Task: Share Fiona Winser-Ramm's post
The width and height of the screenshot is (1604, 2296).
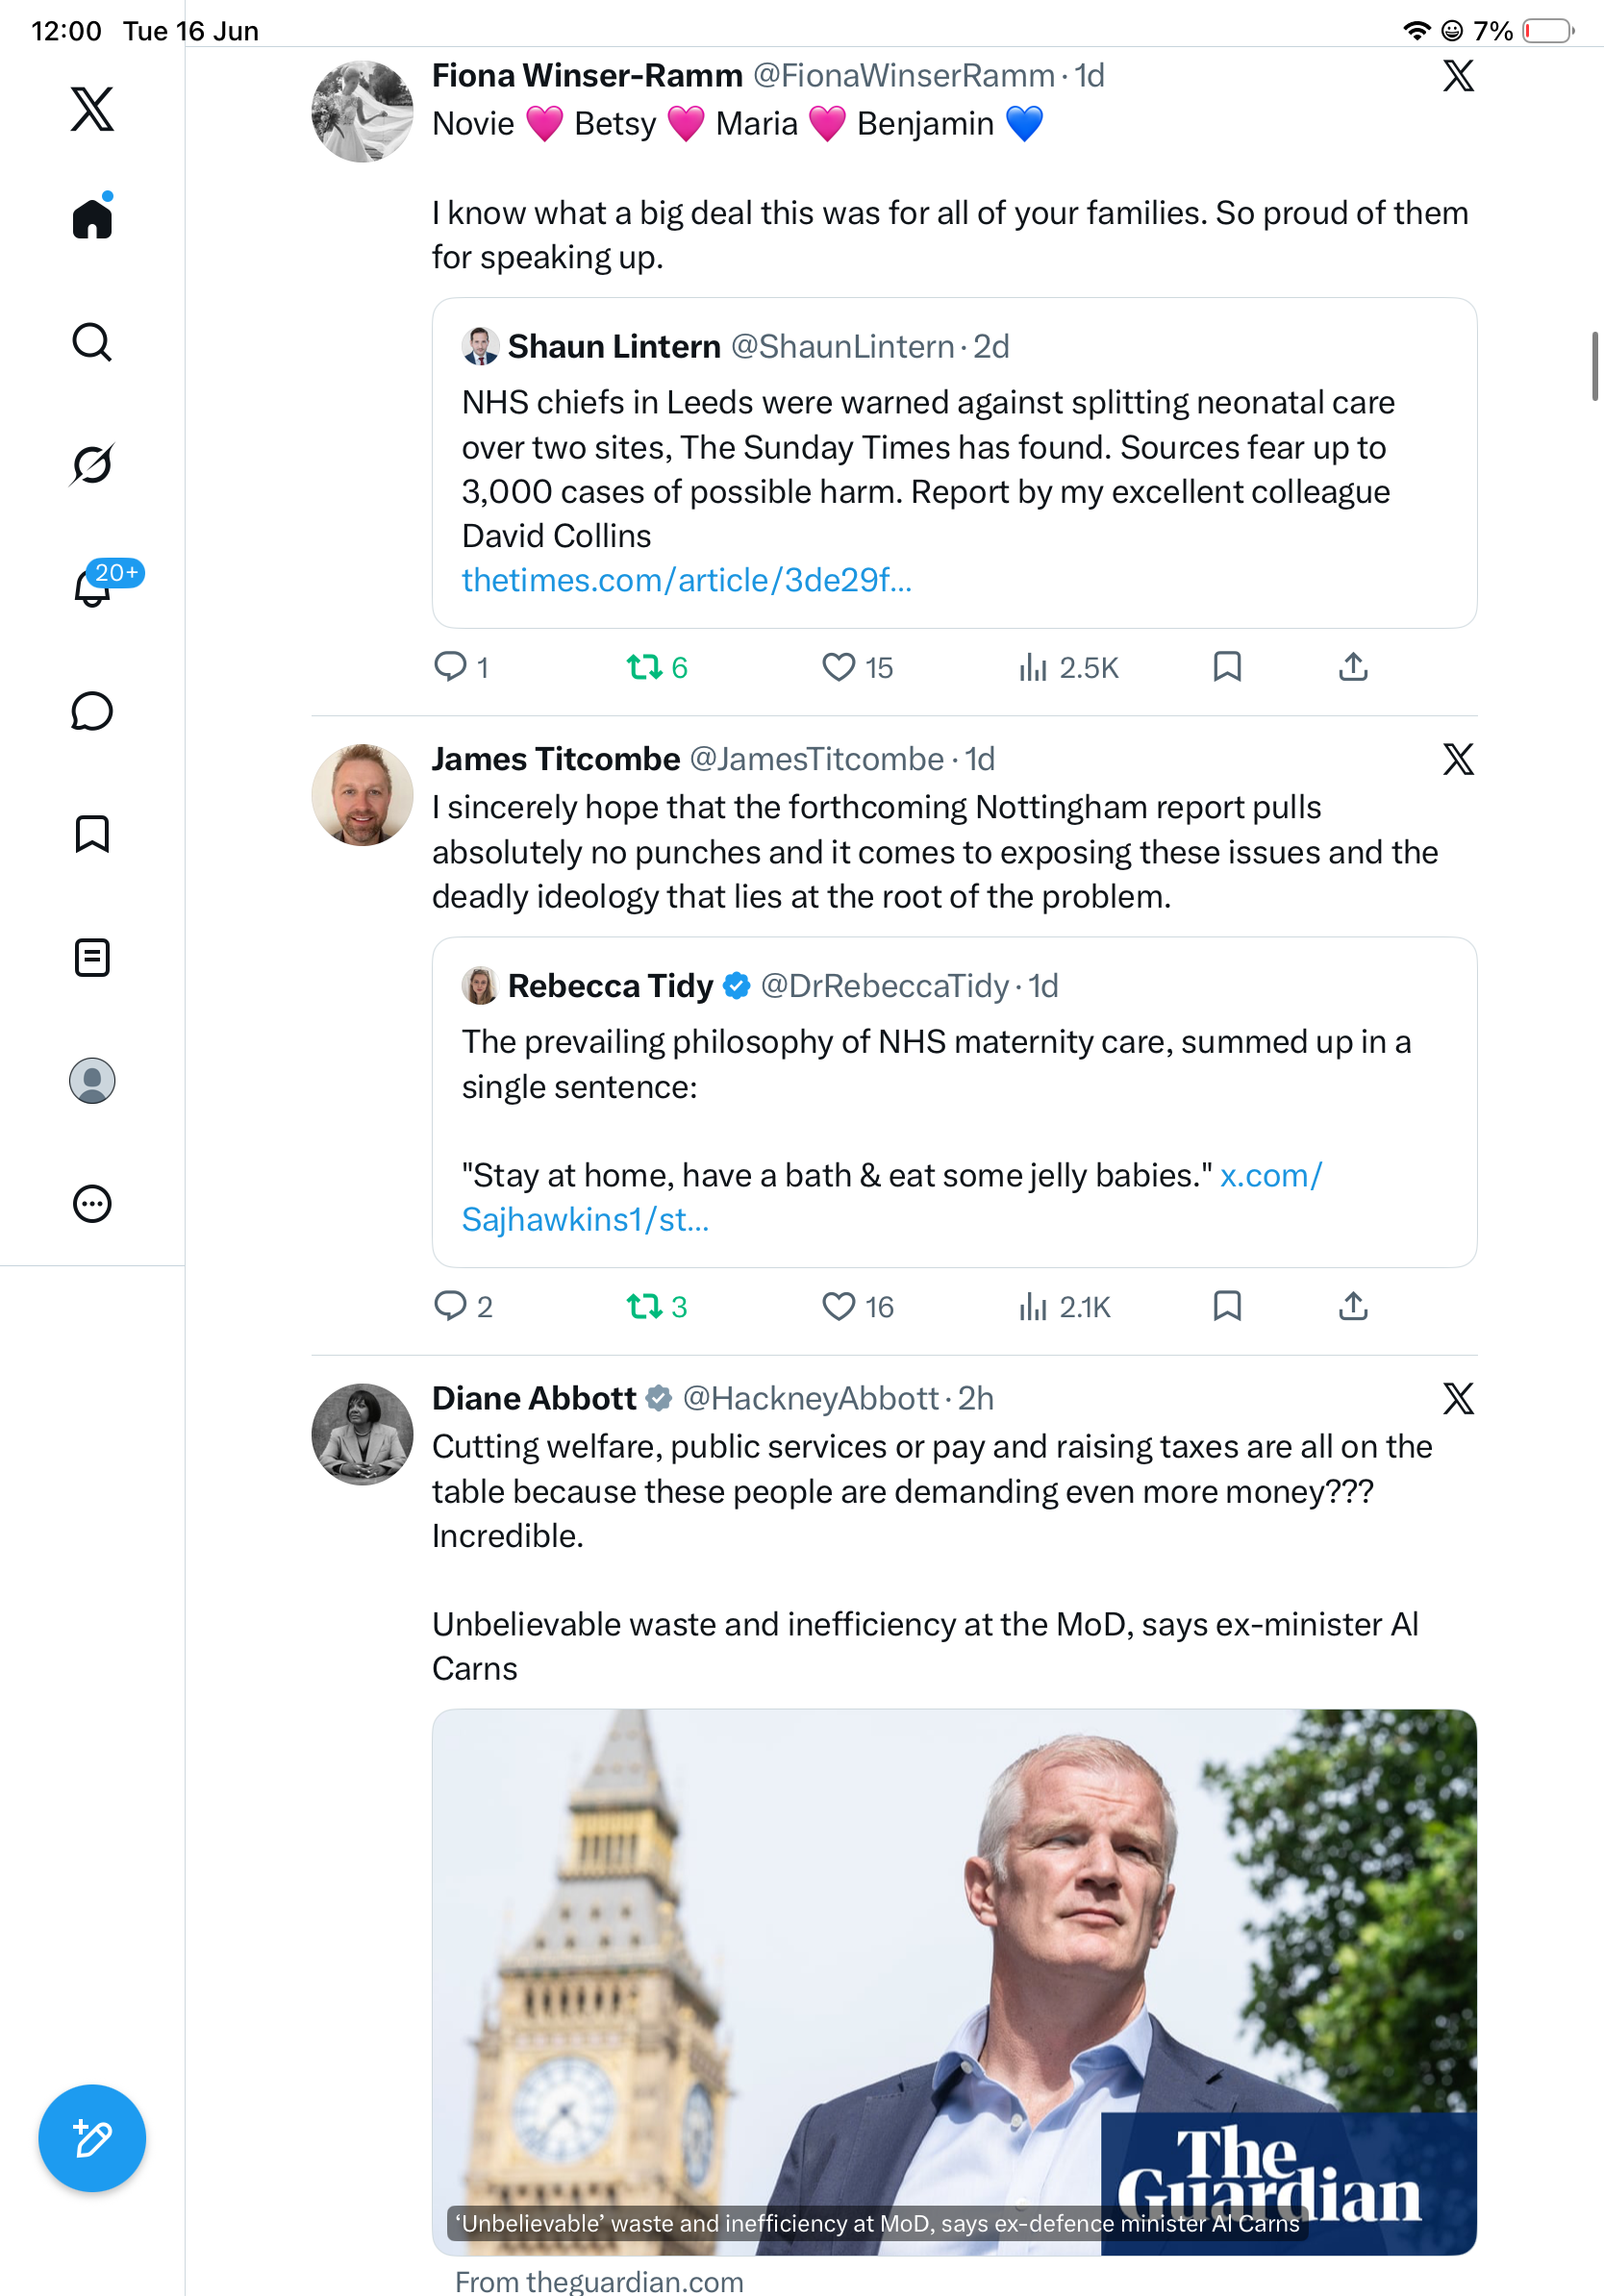Action: [1353, 667]
